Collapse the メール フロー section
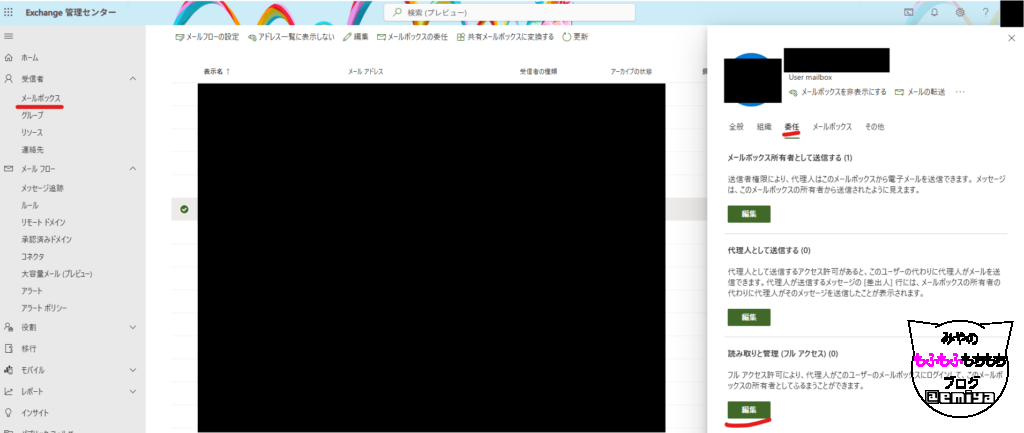Screen dimensions: 1024x433 tap(133, 169)
